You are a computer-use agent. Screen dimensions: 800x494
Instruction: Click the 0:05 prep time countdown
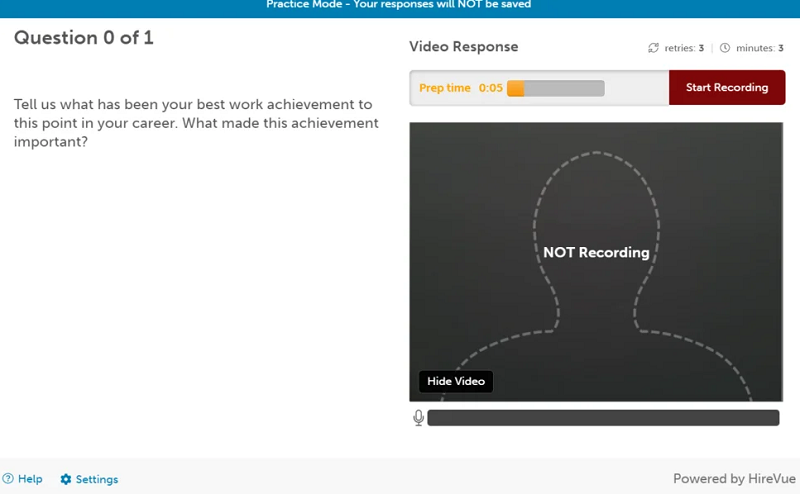(x=490, y=88)
